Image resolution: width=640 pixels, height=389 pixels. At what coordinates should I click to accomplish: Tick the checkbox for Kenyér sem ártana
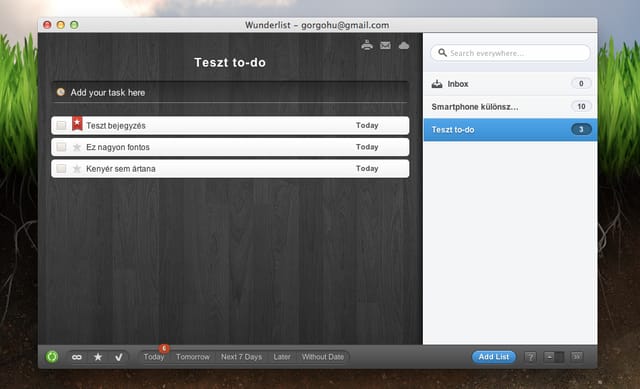coord(61,169)
